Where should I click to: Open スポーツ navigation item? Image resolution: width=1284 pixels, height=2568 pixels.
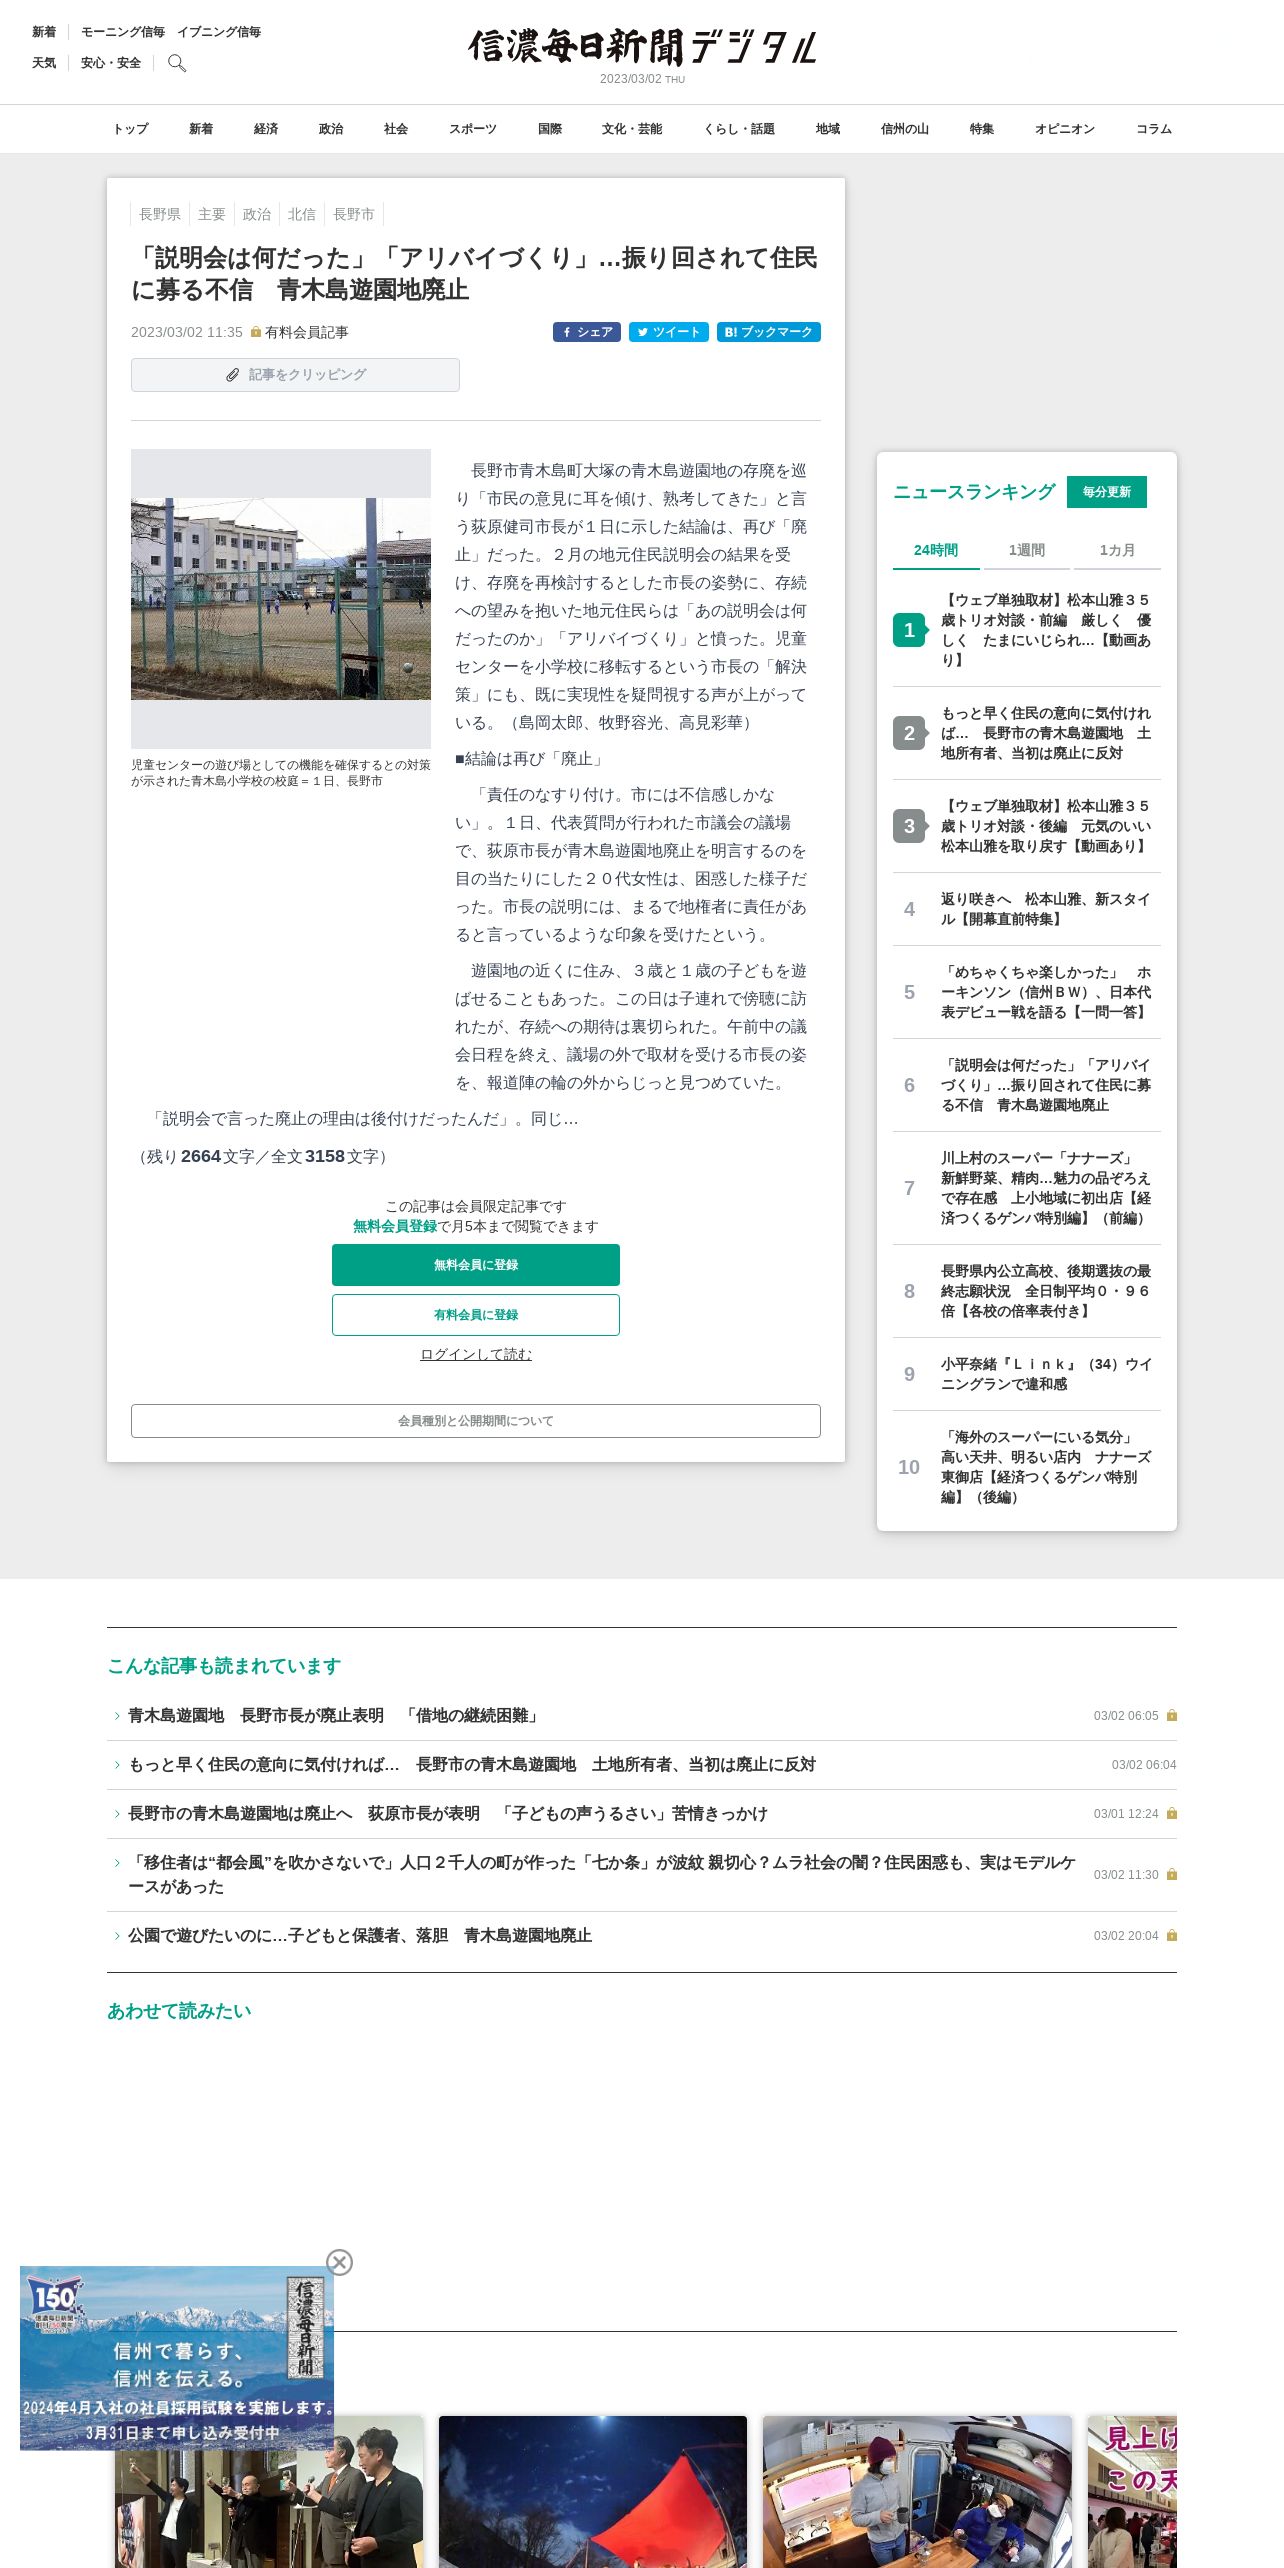pyautogui.click(x=473, y=129)
